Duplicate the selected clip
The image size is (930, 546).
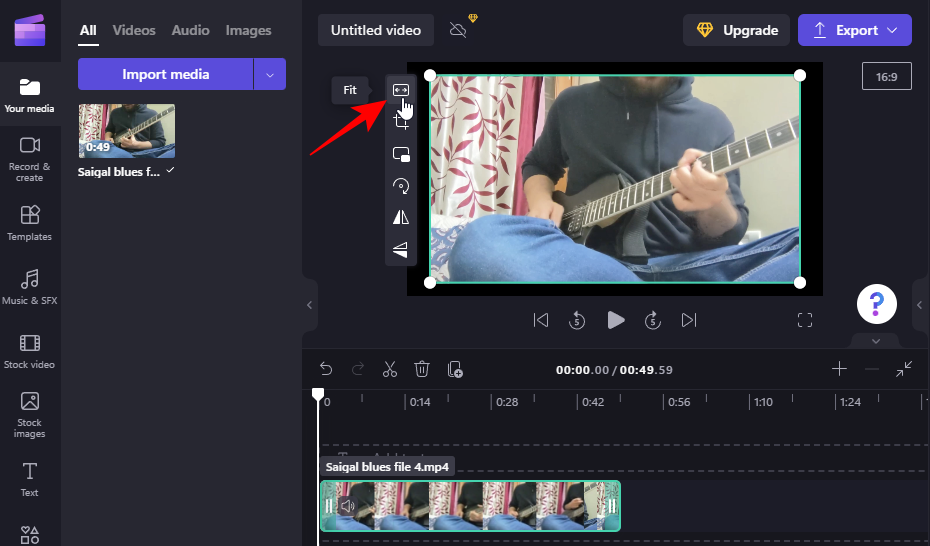(454, 369)
